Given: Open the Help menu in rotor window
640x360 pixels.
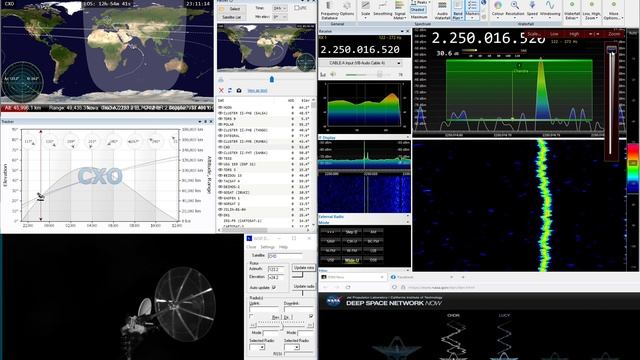Looking at the screenshot, I should point(283,247).
